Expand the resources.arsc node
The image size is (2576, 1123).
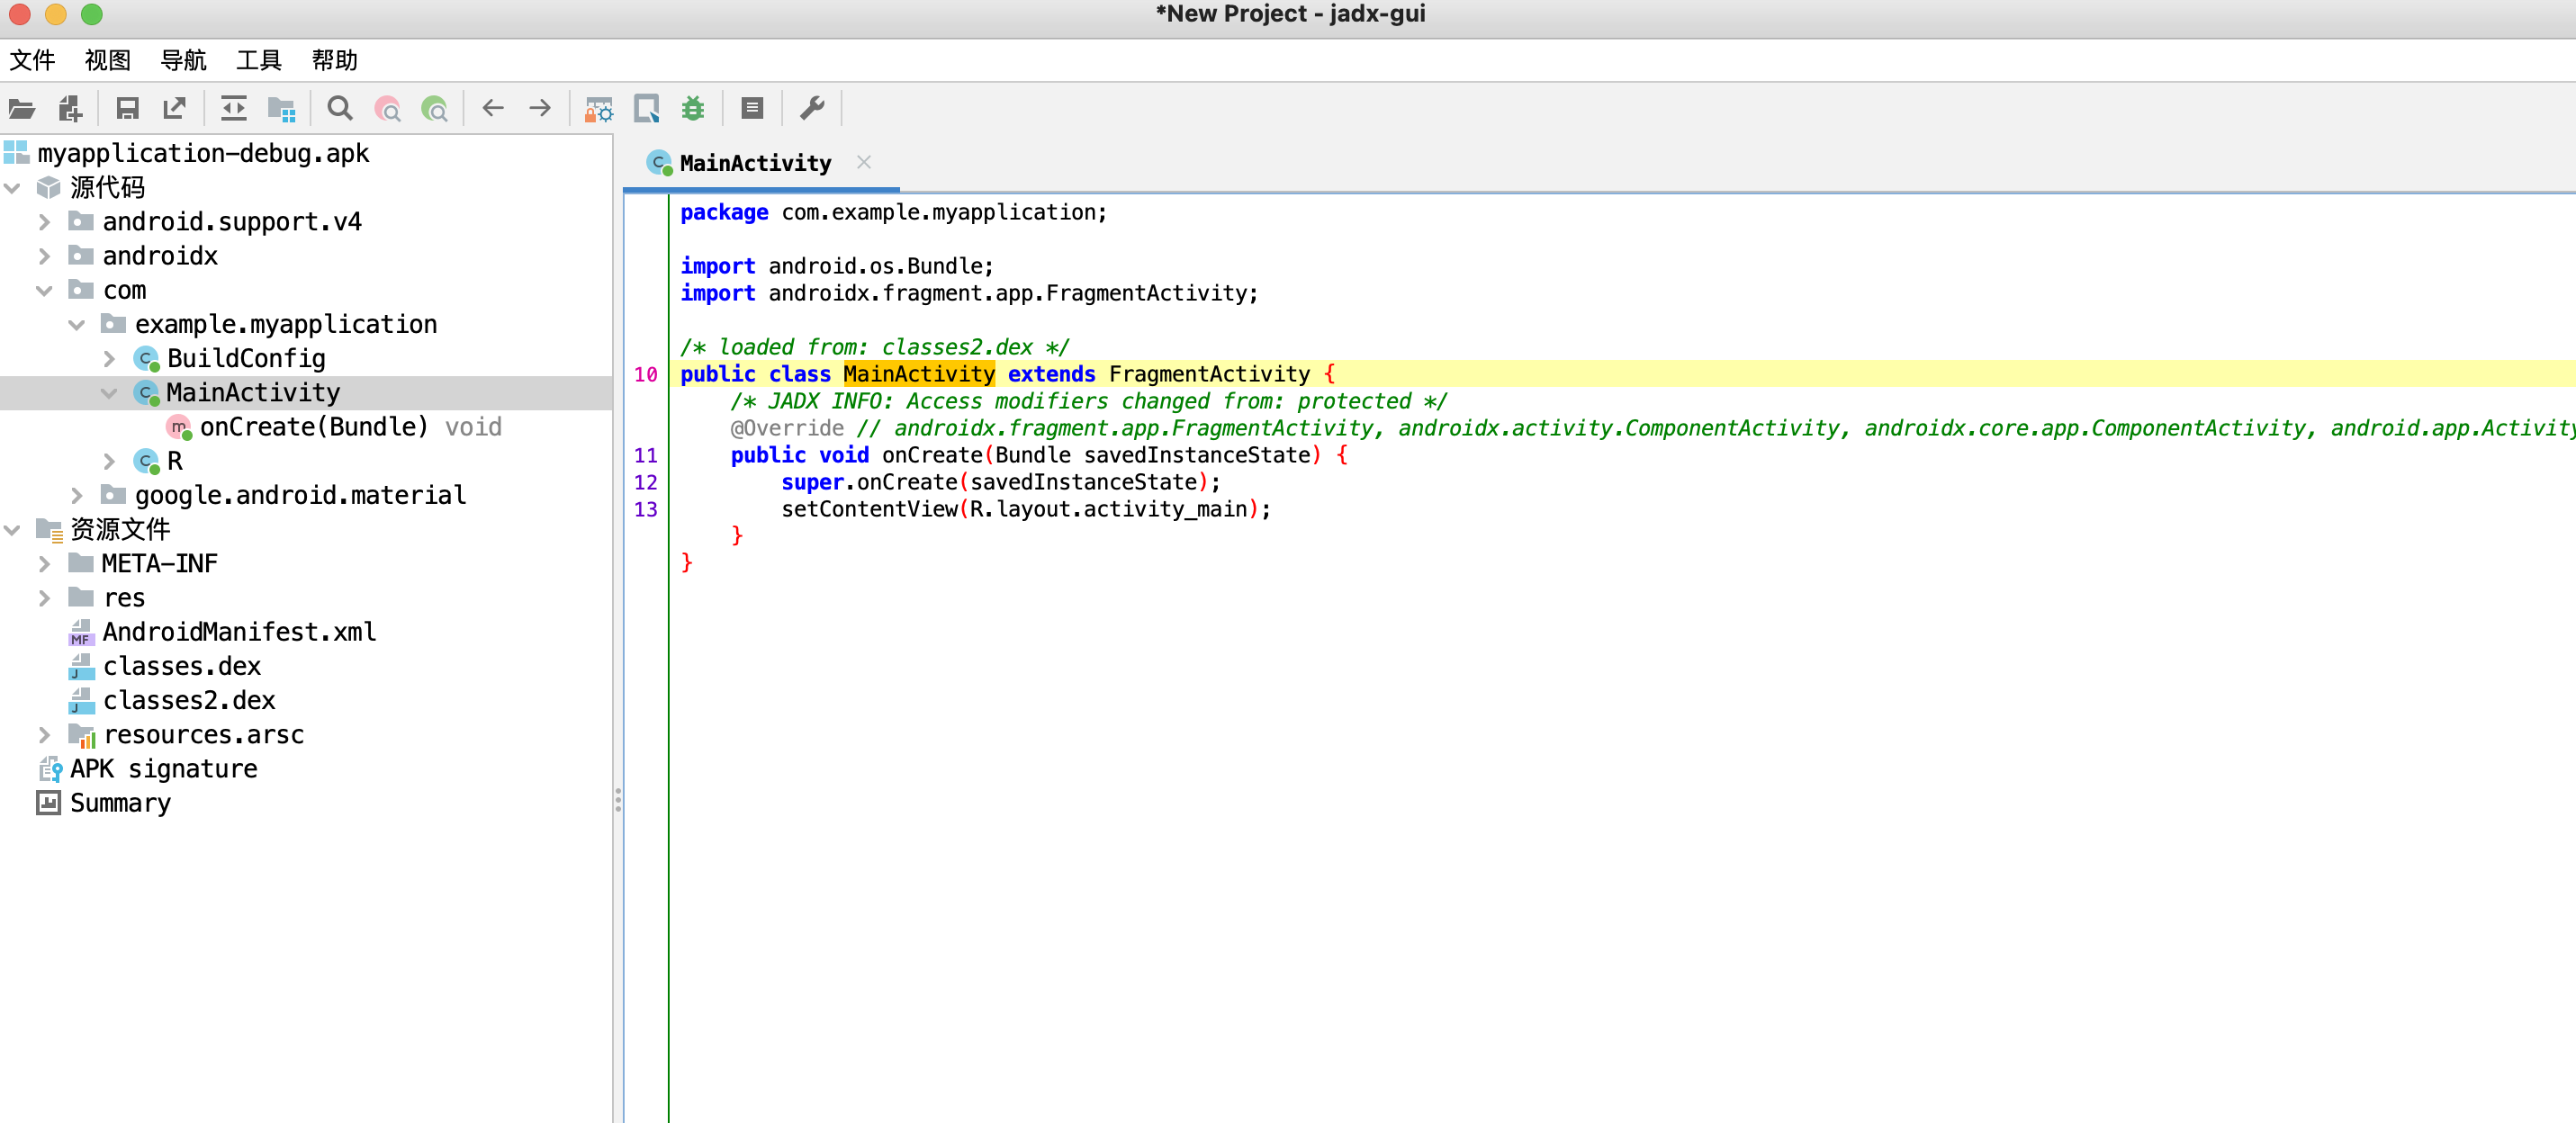click(x=45, y=735)
